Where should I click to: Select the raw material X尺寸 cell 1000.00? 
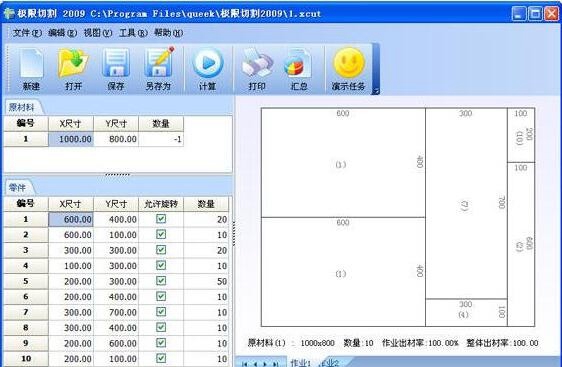[71, 139]
